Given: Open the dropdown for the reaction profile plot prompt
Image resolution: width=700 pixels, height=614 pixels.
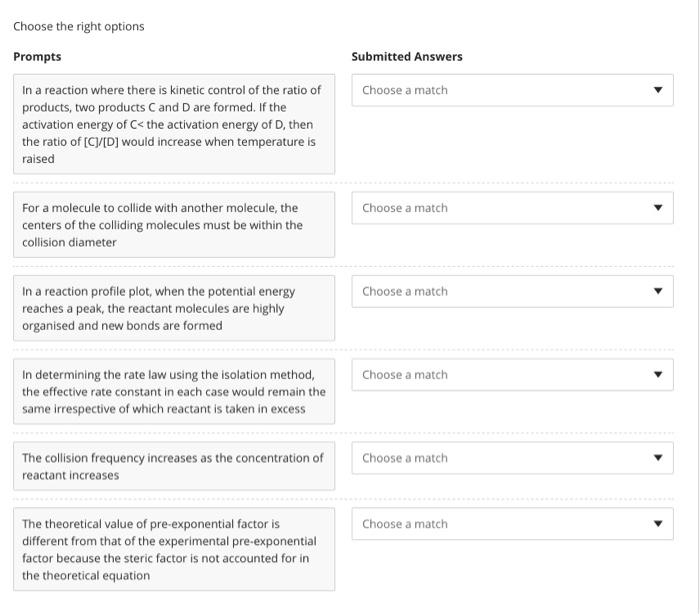Looking at the screenshot, I should point(511,291).
